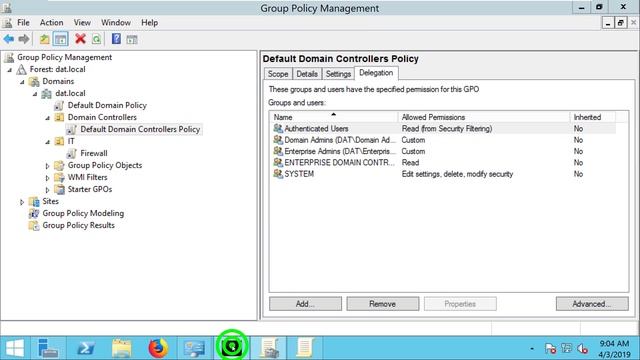Sort by the Name column header
Viewport: 640px width, 360px height.
(334, 117)
